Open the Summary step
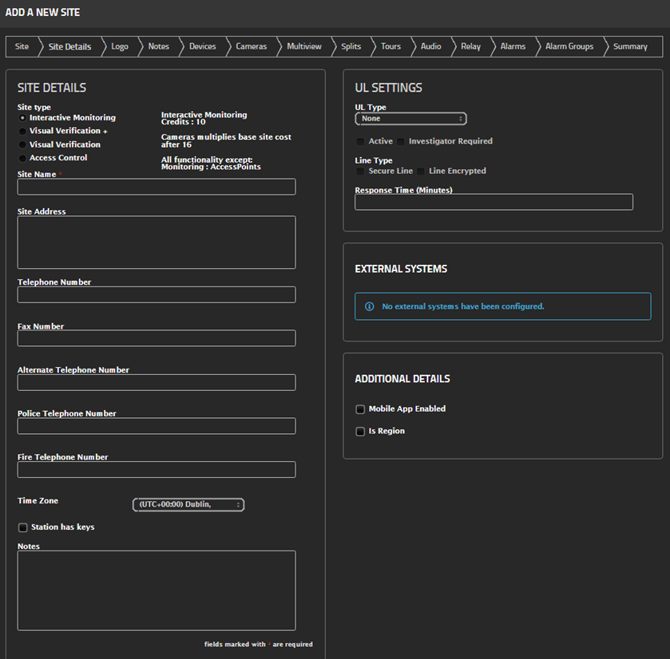 click(x=630, y=47)
